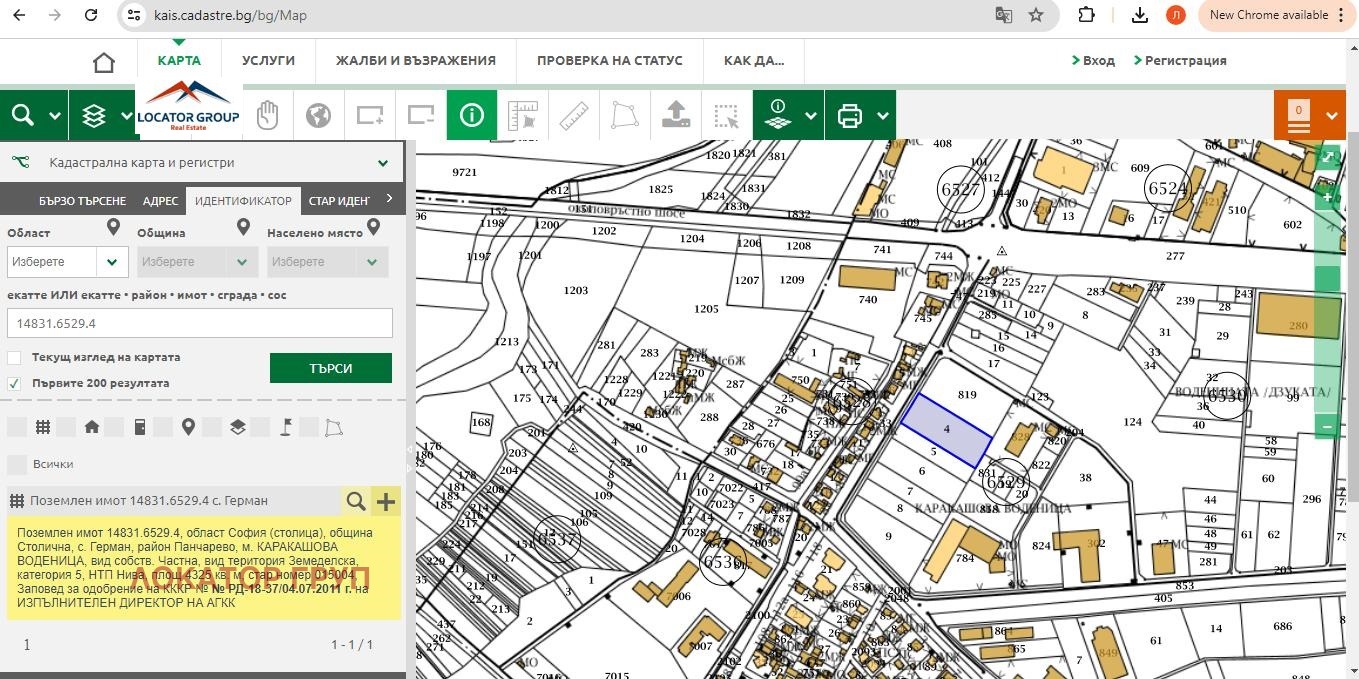Select the ruler distance measure tool
The width and height of the screenshot is (1359, 679).
coord(574,116)
